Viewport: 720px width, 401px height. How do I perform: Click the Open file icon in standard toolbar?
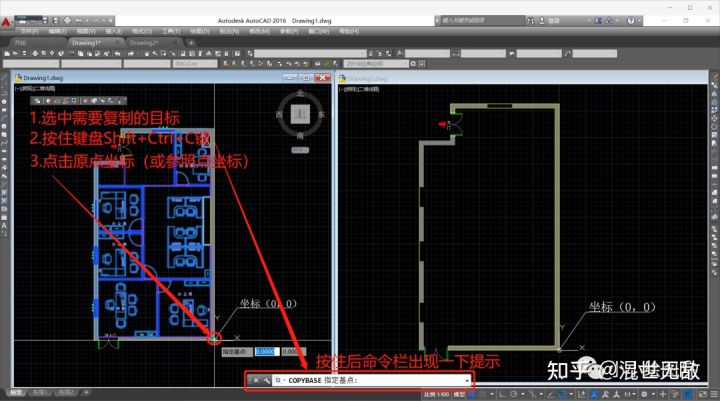pos(15,53)
